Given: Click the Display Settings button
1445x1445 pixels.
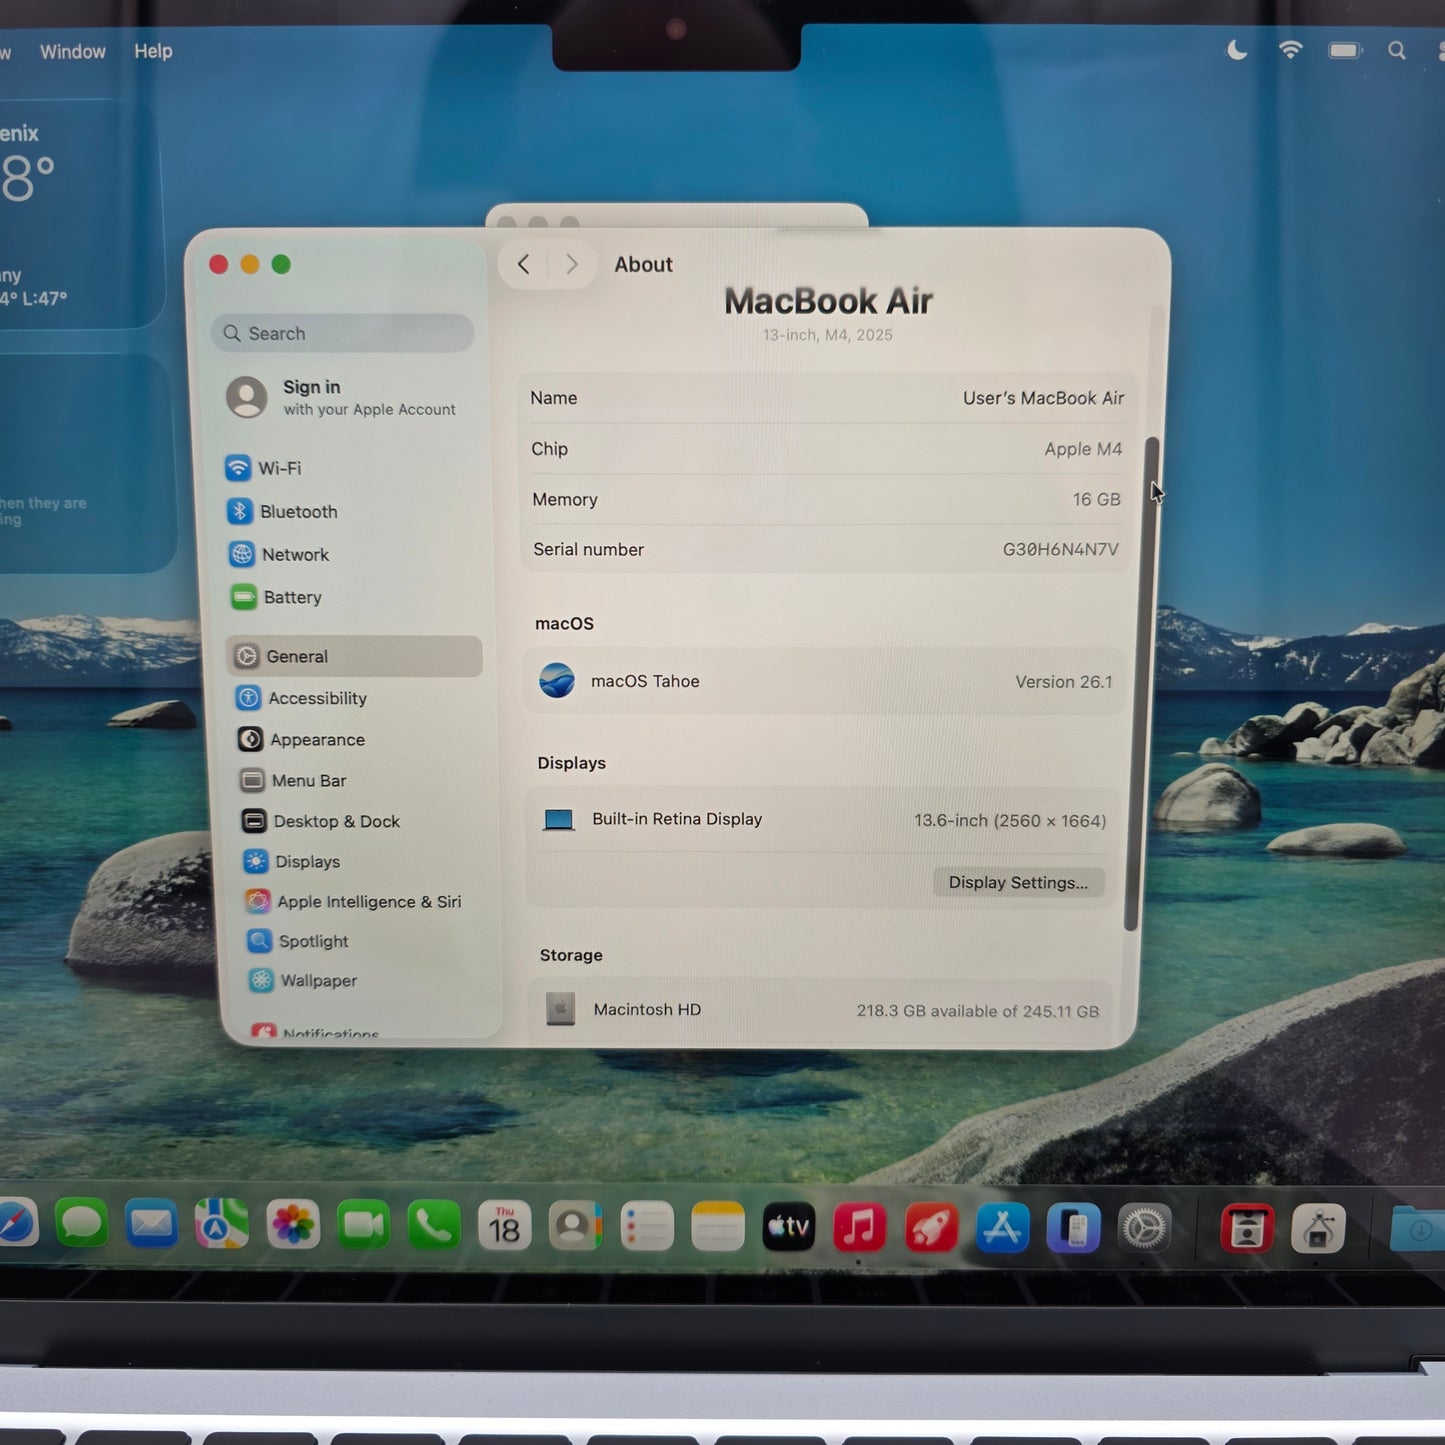Looking at the screenshot, I should click(1018, 882).
